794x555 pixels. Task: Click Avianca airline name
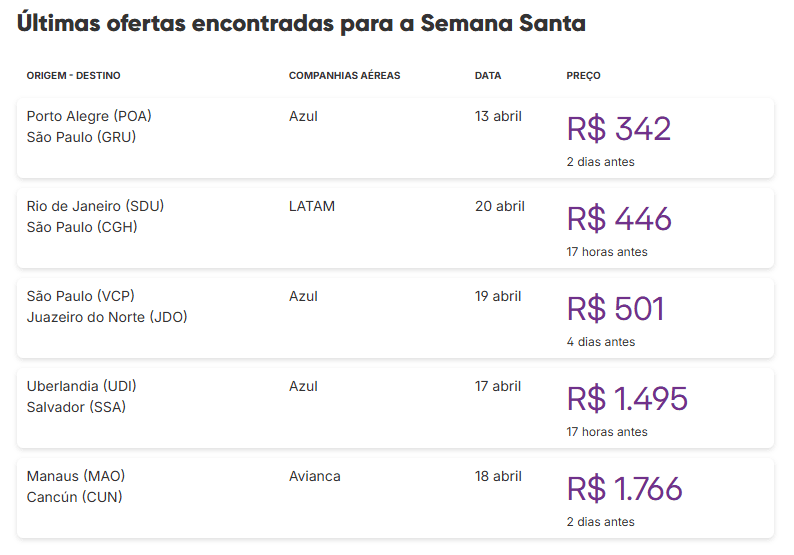coord(314,476)
